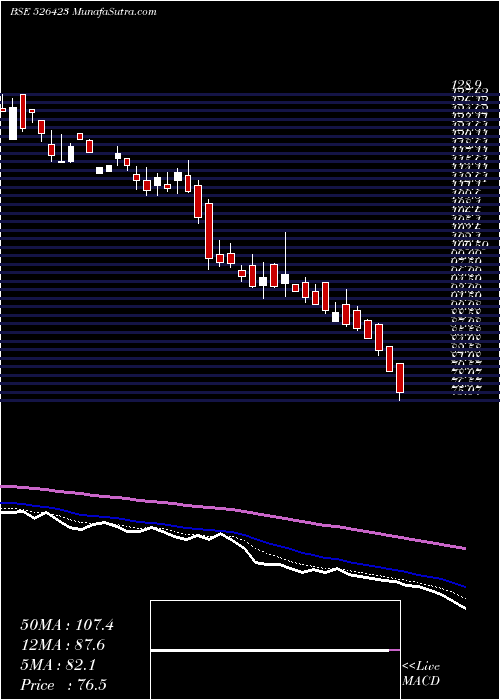The image size is (500, 700).
Task: Click the blue 12MA moving average line
Action: [x=232, y=531]
